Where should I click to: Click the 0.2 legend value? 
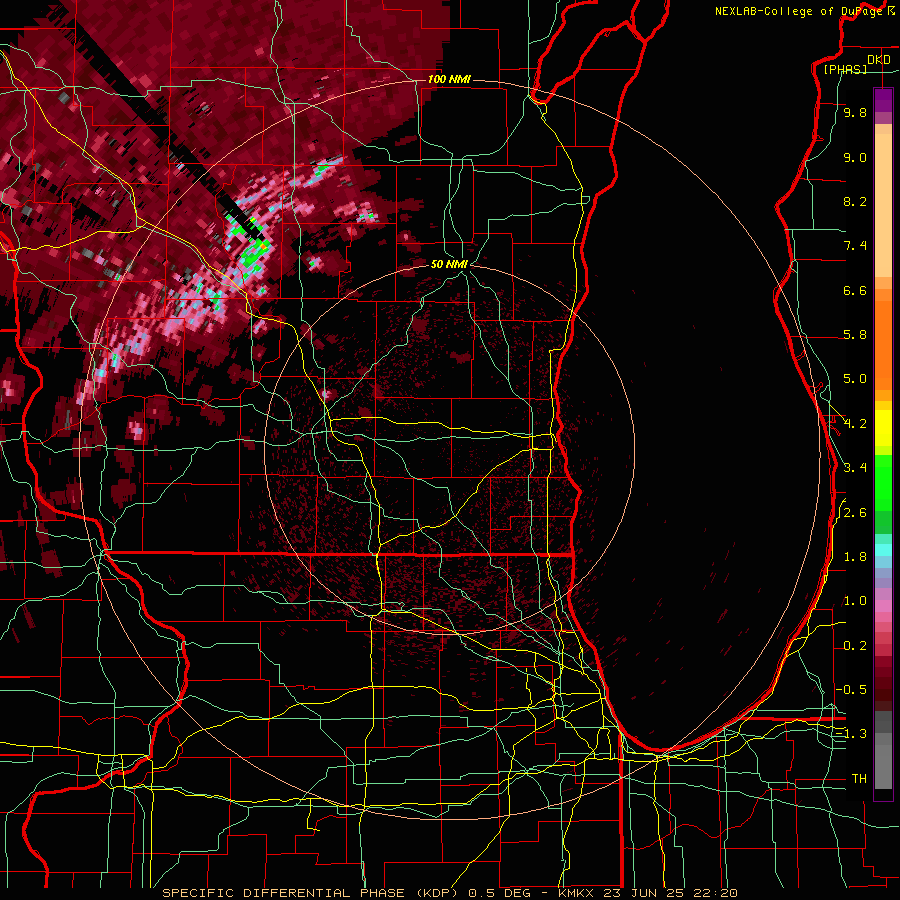pyautogui.click(x=855, y=646)
